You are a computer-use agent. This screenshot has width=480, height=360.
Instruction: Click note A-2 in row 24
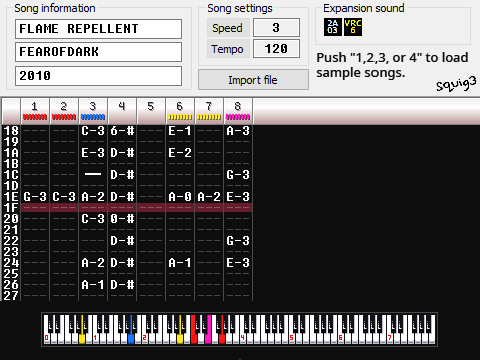click(x=93, y=263)
